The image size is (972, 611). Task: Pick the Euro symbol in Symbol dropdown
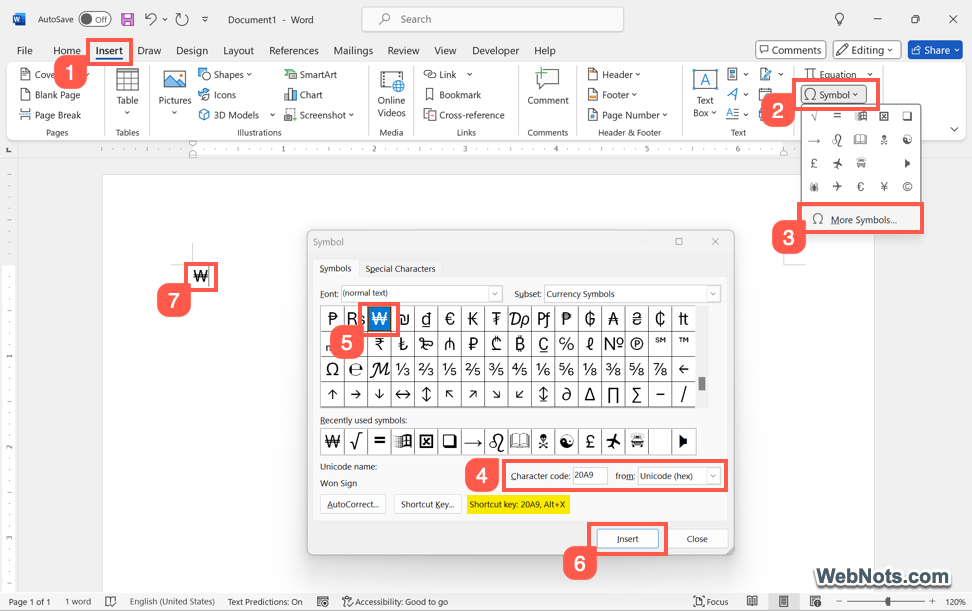tap(860, 187)
